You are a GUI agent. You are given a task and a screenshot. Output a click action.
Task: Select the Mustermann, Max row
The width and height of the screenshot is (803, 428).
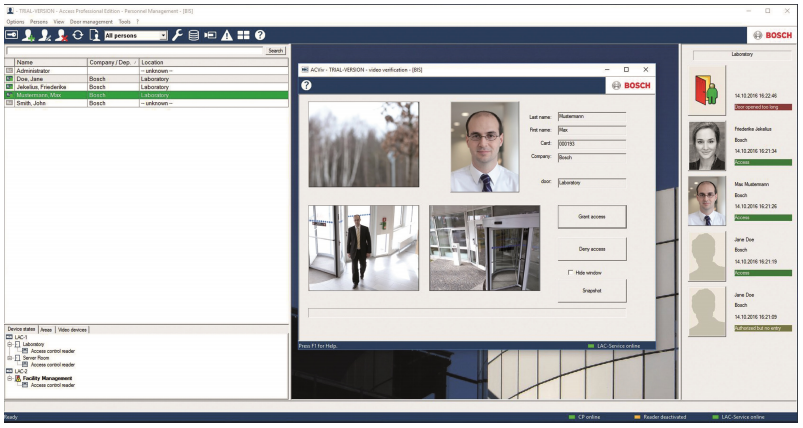pyautogui.click(x=146, y=95)
